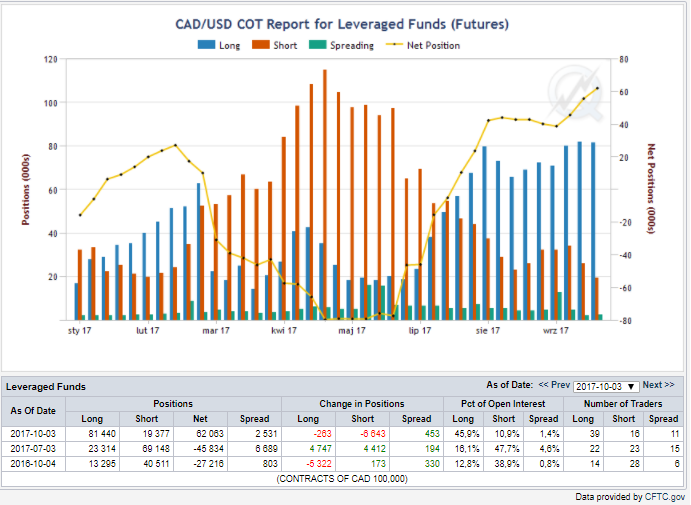Click change in Long value 4 747
Image resolution: width=691 pixels, height=505 pixels.
(320, 449)
